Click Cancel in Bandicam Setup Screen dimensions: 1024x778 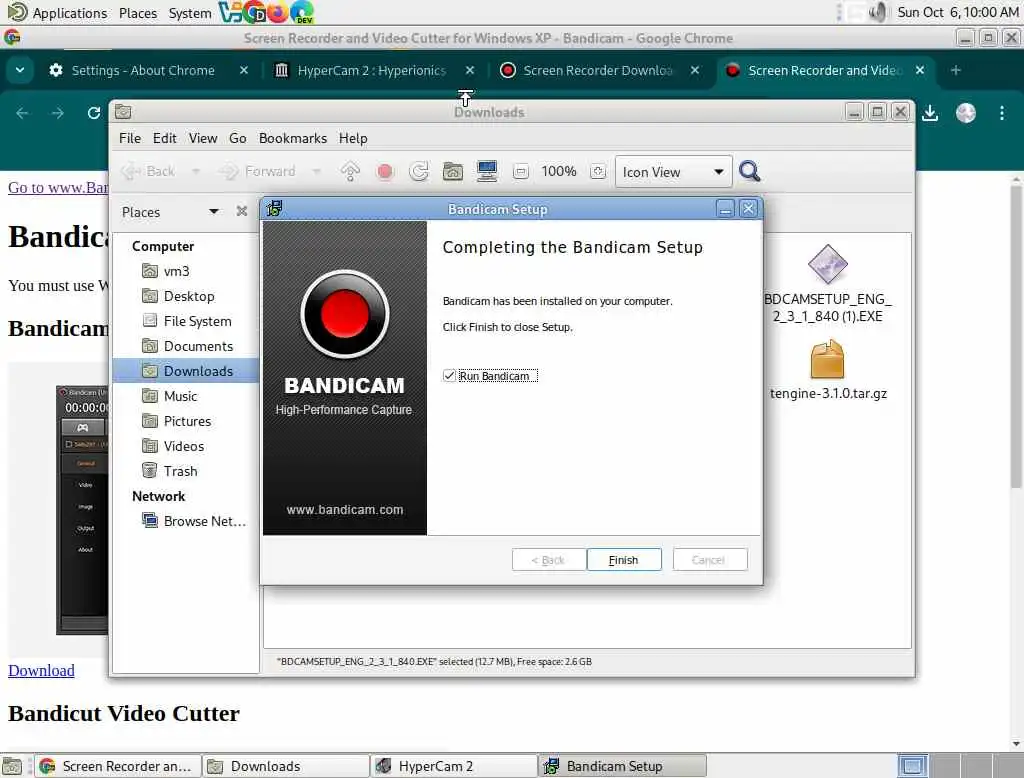(709, 560)
